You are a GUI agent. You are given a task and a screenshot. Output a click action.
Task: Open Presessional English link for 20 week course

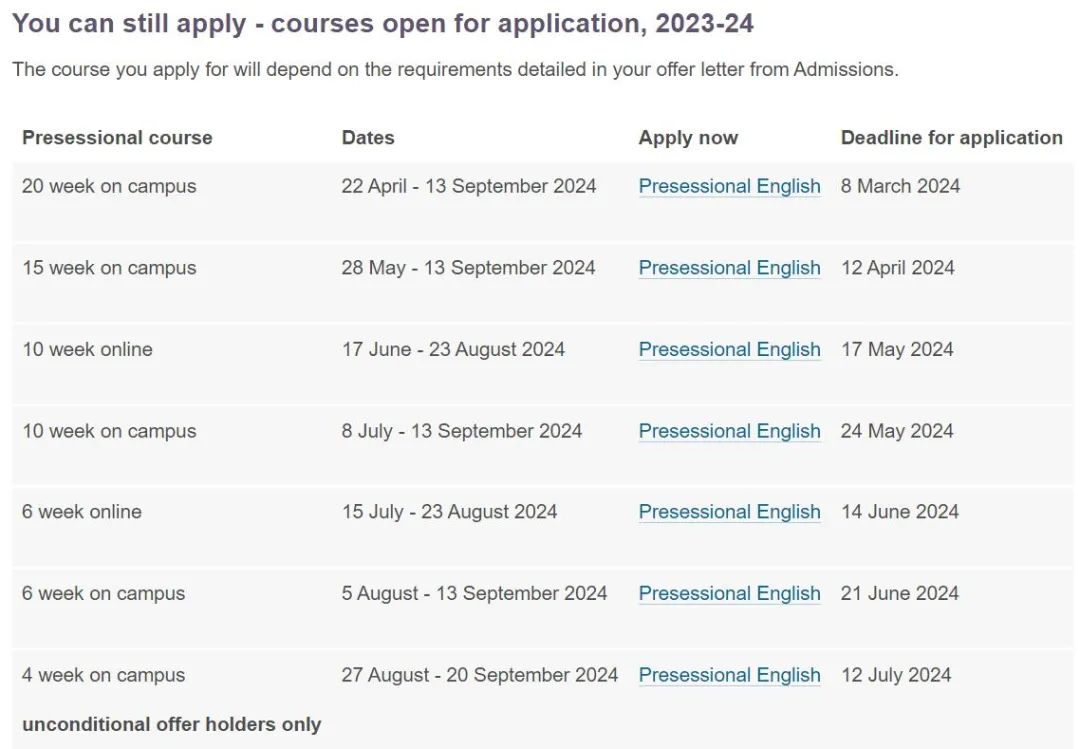[x=729, y=186]
